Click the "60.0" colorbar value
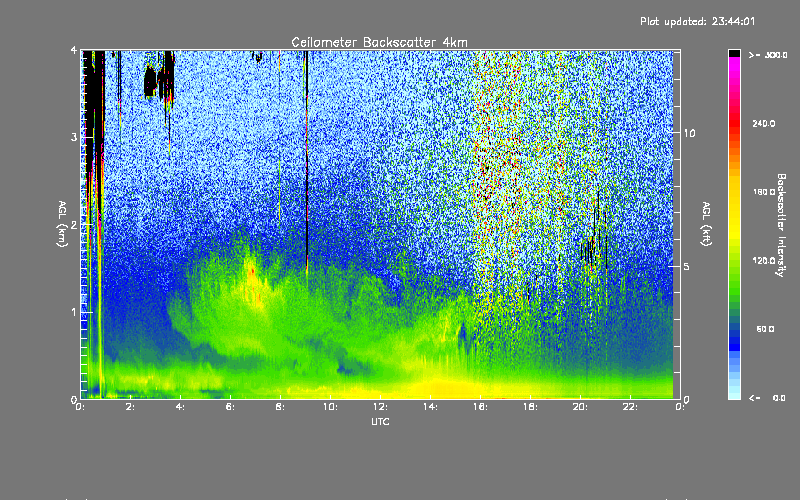The height and width of the screenshot is (500, 800). tap(765, 329)
